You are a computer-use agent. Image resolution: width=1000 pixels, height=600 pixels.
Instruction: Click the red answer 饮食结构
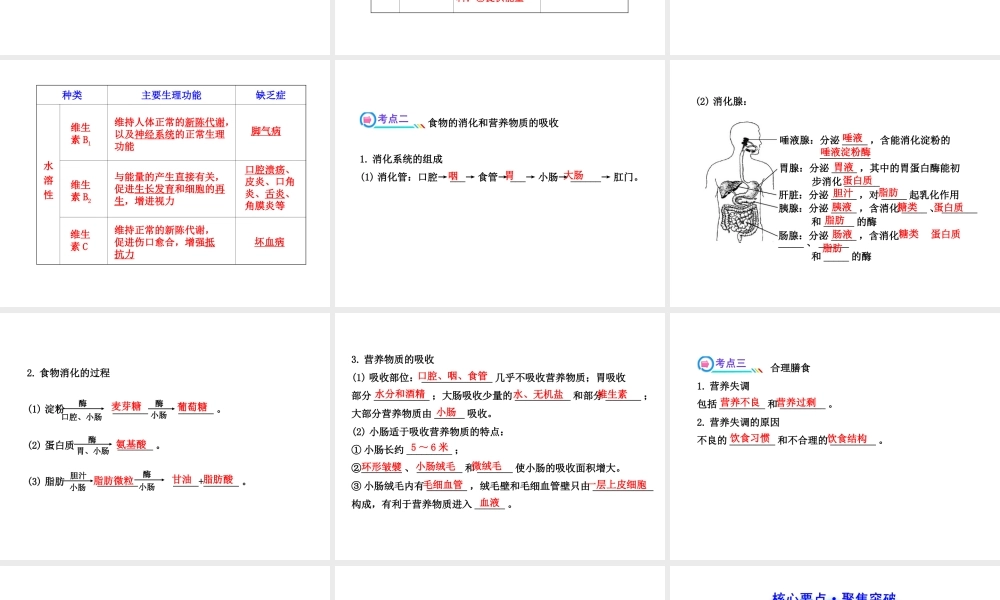point(848,438)
